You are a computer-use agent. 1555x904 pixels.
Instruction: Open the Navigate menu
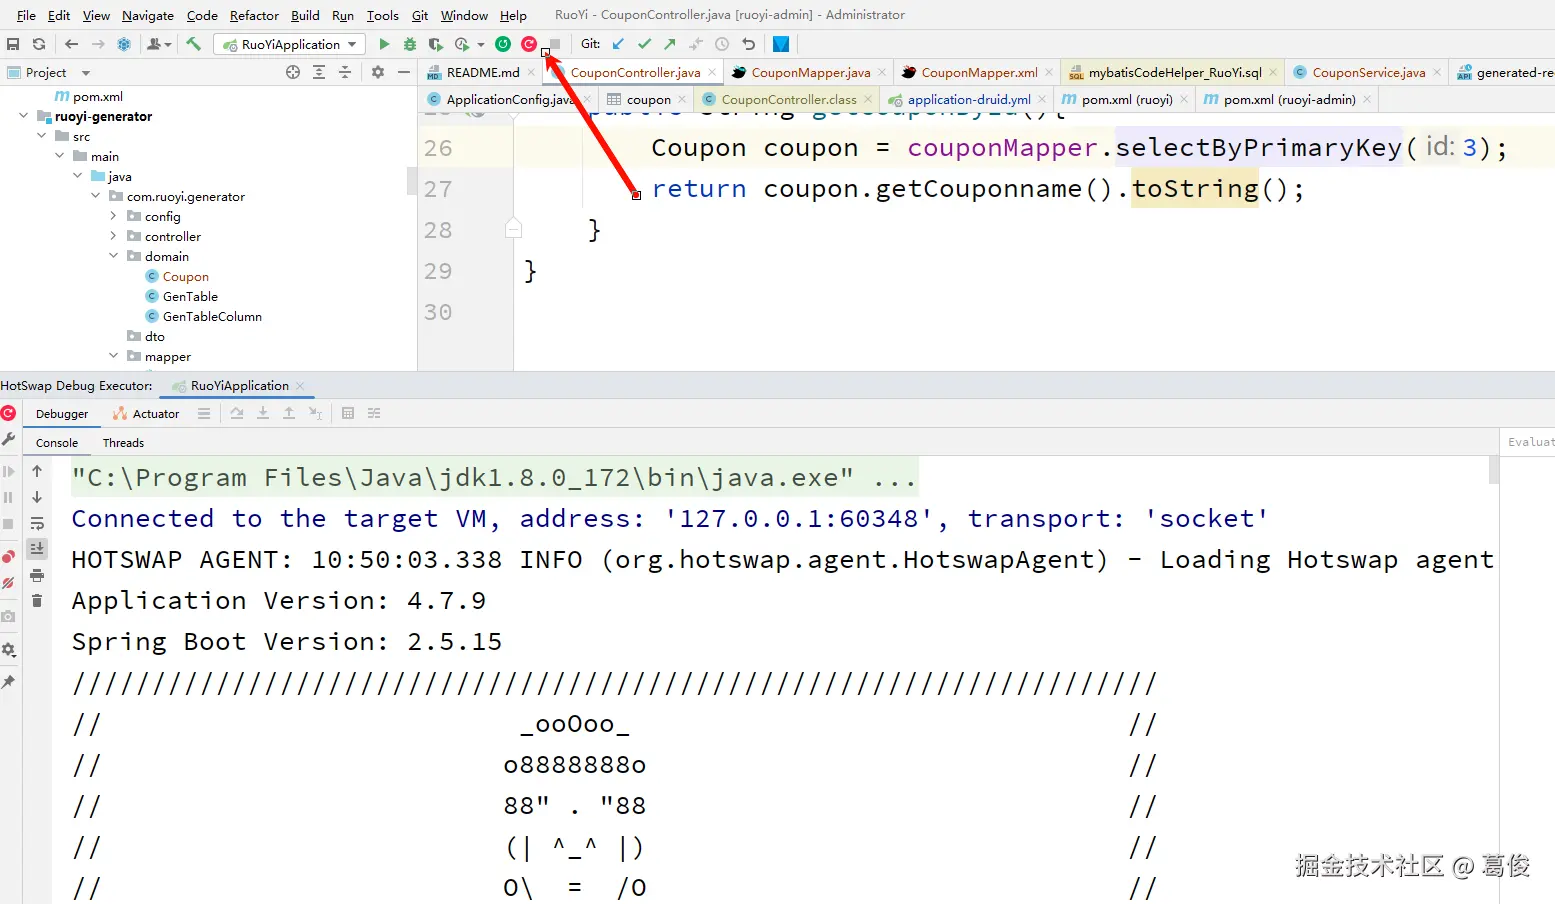click(147, 15)
